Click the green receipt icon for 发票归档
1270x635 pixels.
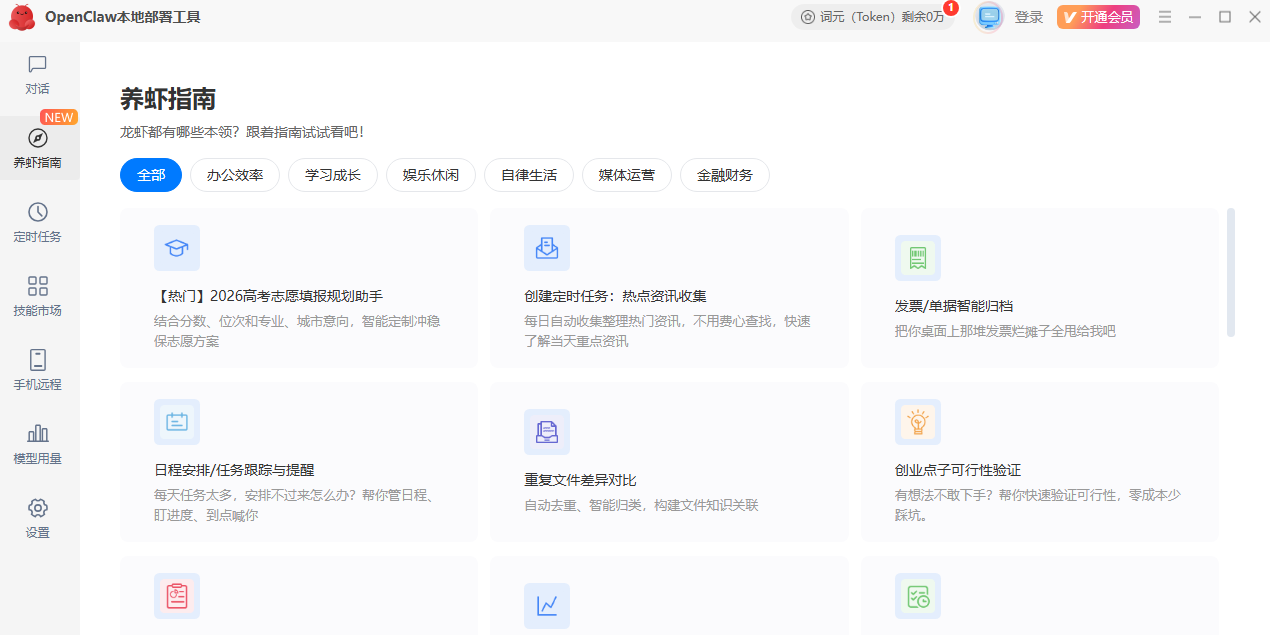tap(918, 258)
